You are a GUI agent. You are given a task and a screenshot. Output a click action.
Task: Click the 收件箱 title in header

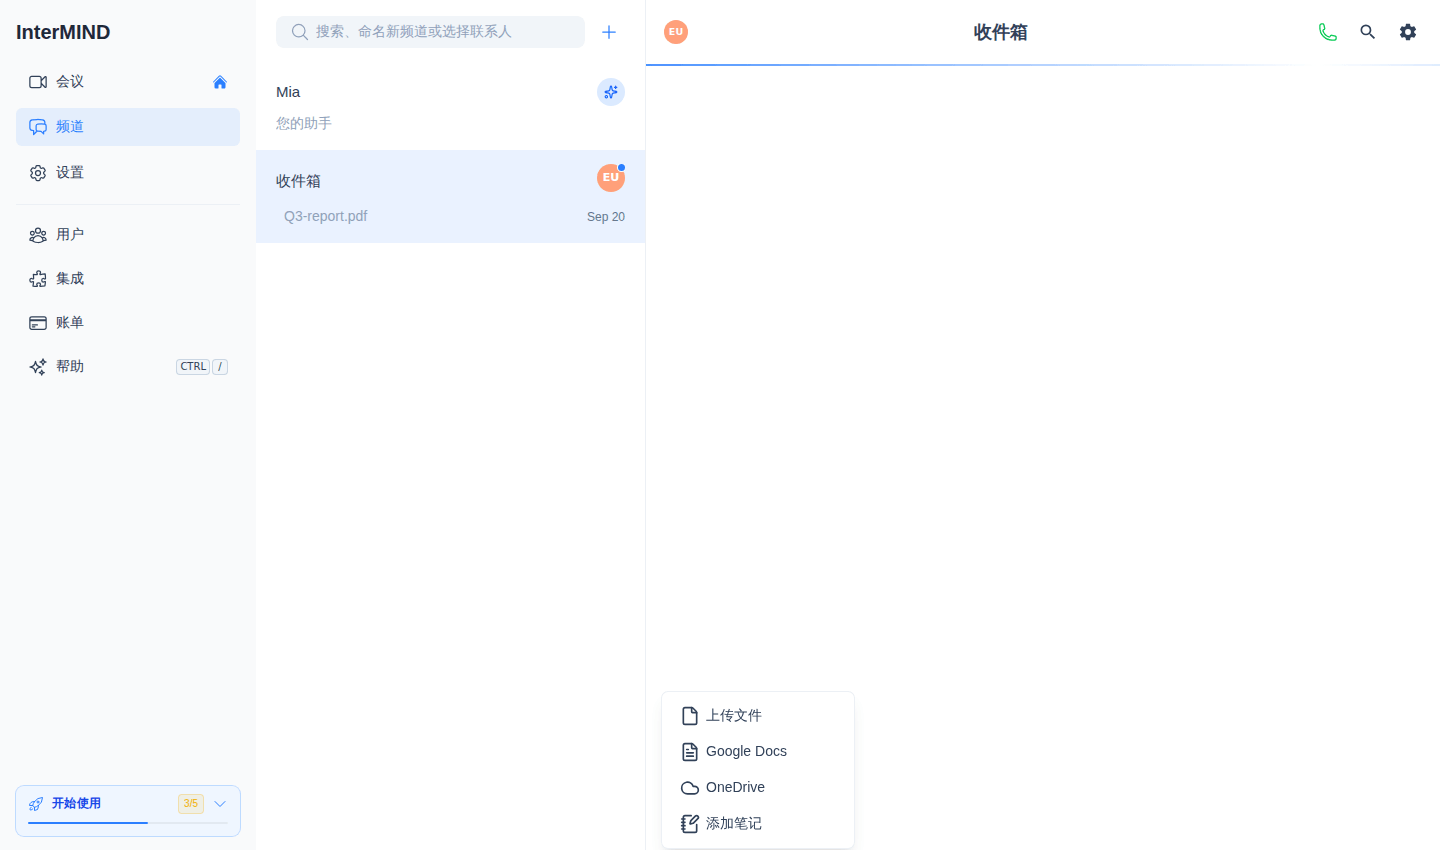click(x=1001, y=32)
